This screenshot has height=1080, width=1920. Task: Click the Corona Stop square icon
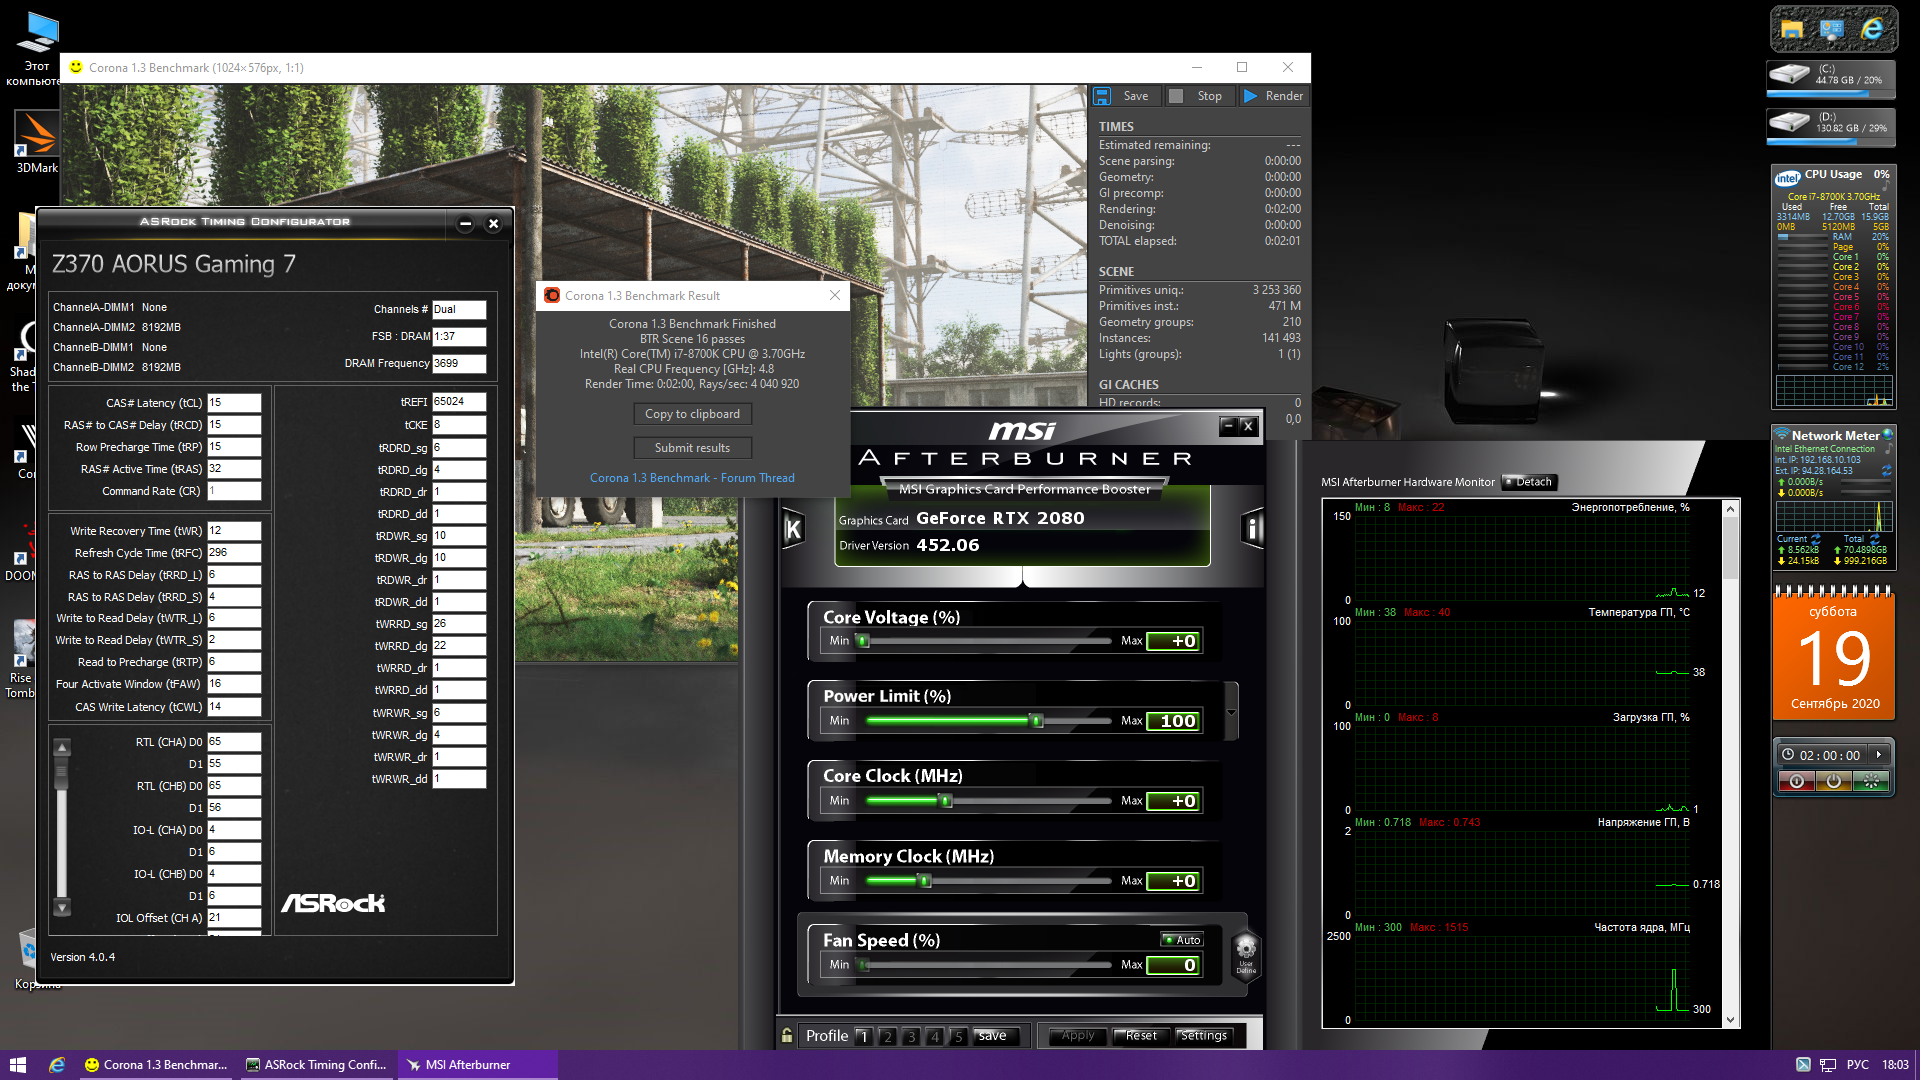point(1177,96)
